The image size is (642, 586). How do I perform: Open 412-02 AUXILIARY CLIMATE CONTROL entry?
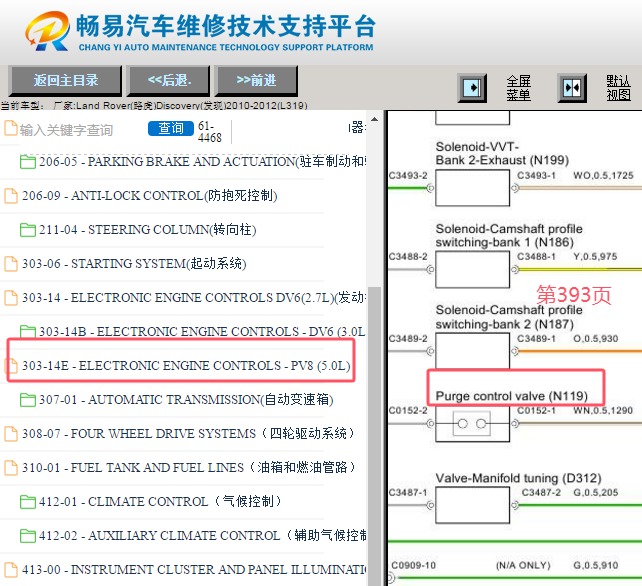202,535
